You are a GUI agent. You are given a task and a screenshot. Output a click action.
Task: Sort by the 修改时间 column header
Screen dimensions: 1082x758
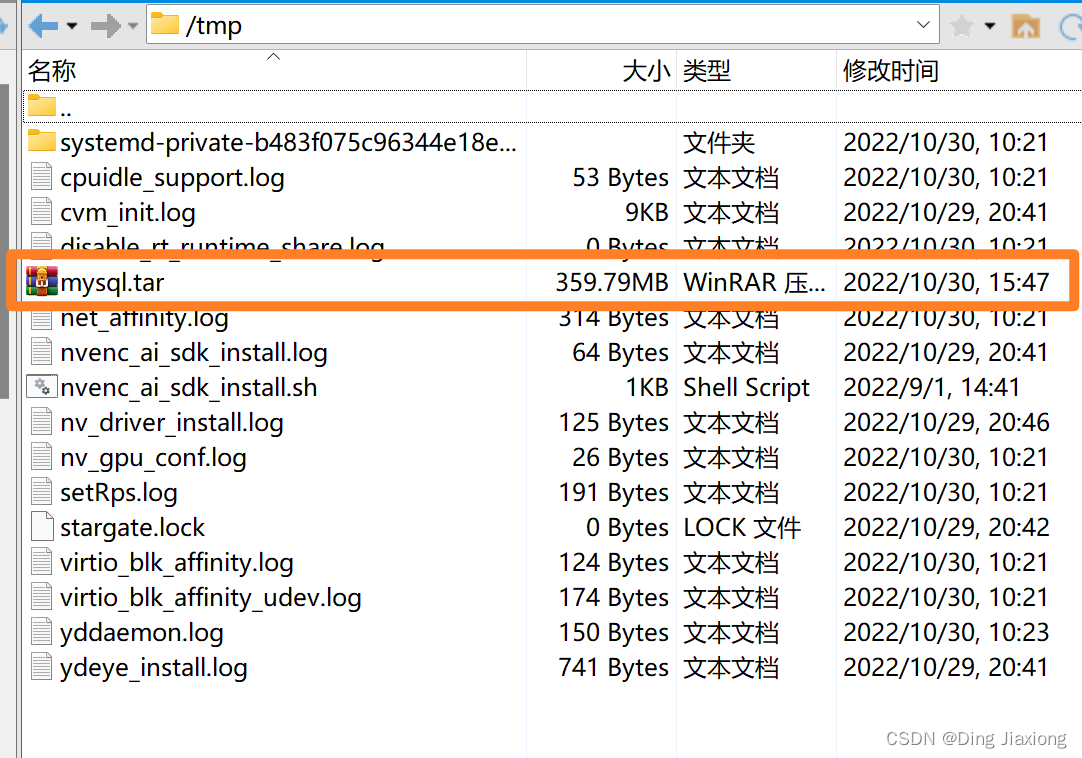point(959,70)
